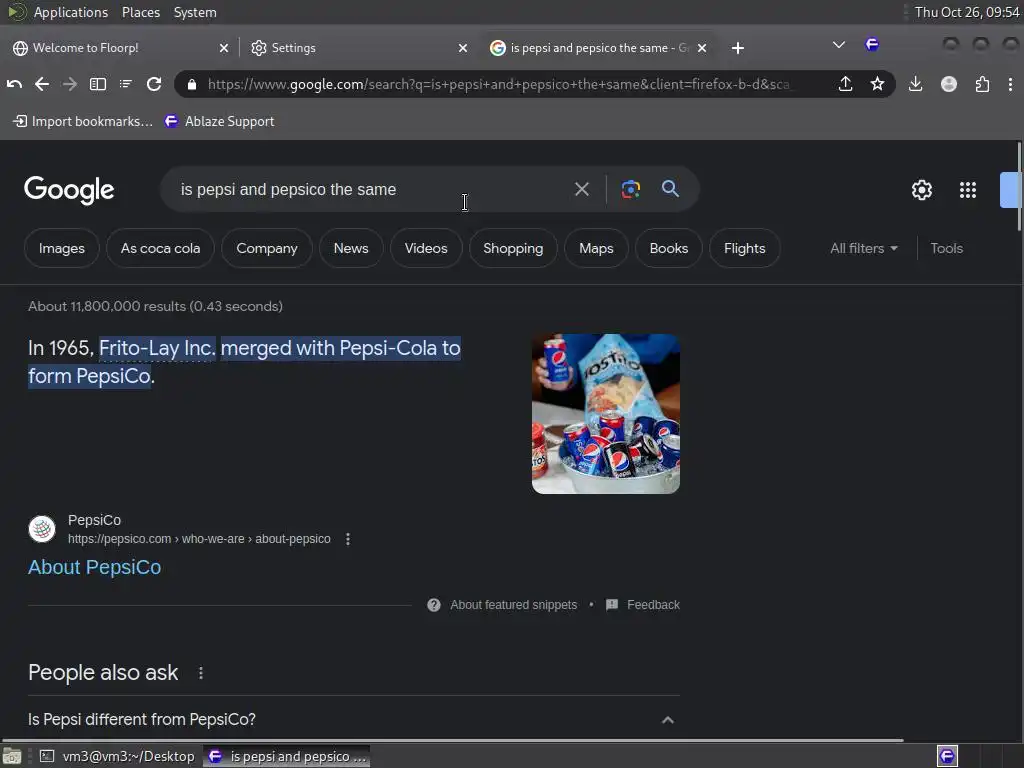Filter results by Flights

coord(744,249)
